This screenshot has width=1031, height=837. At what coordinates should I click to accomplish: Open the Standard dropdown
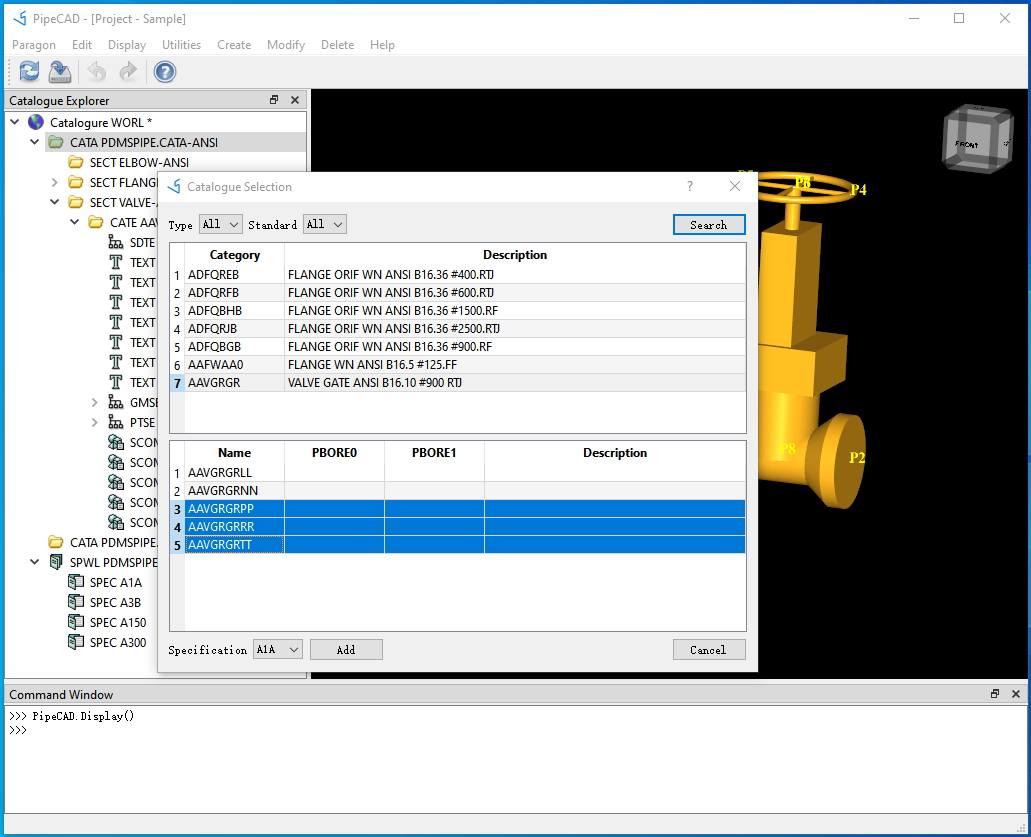coord(325,224)
